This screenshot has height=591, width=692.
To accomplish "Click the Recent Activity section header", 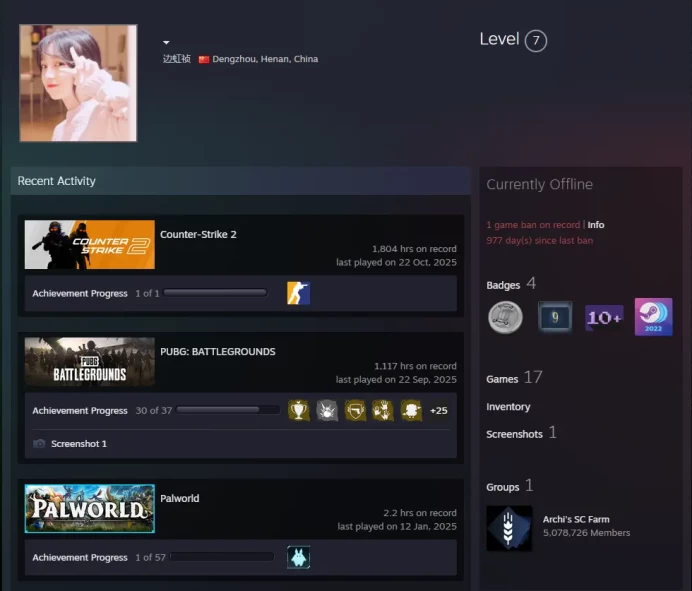I will [241, 181].
